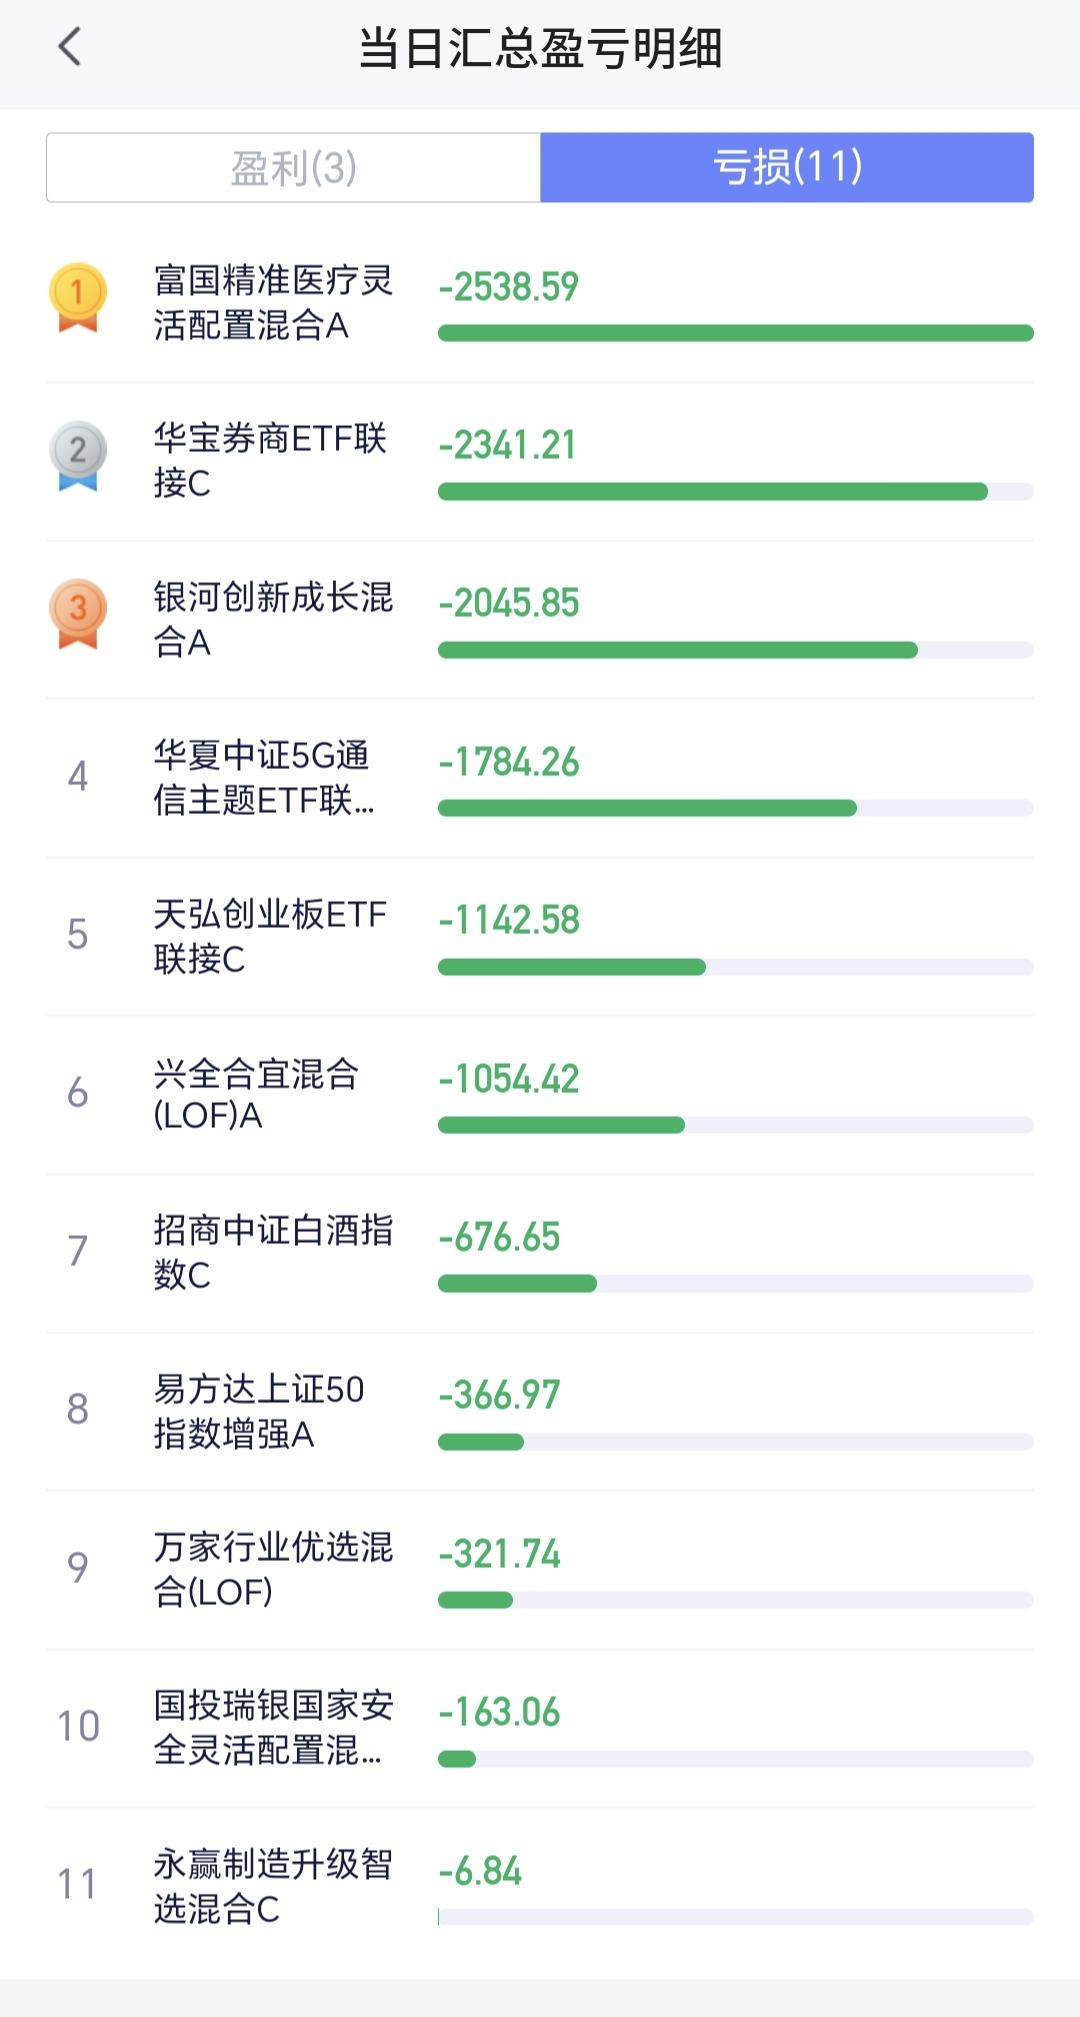Open 华宝券商ETF联接C fund details
This screenshot has width=1080, height=2017.
pos(270,461)
